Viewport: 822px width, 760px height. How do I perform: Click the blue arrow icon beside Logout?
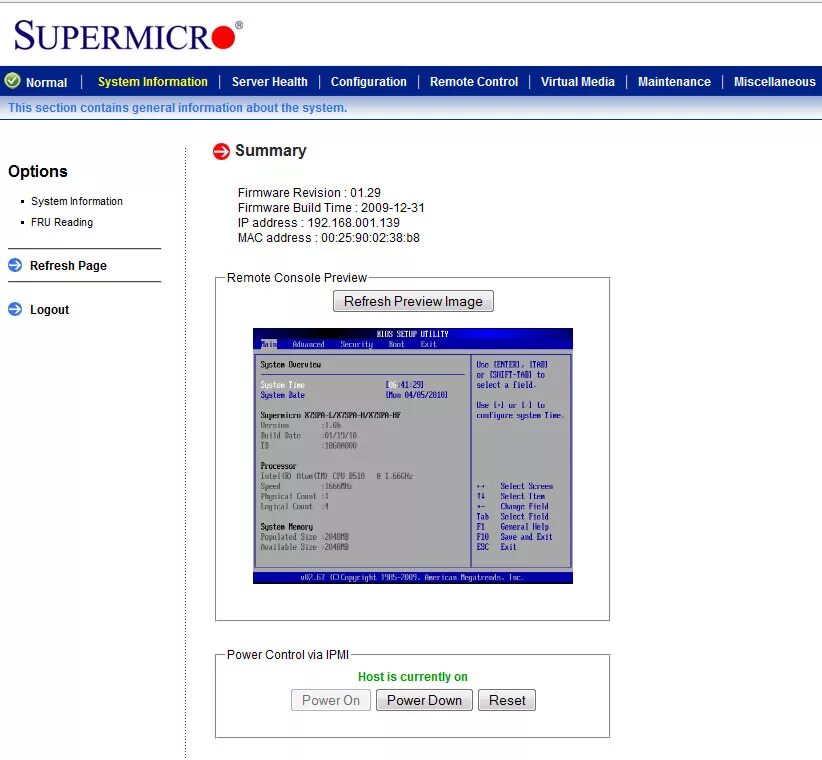point(15,309)
